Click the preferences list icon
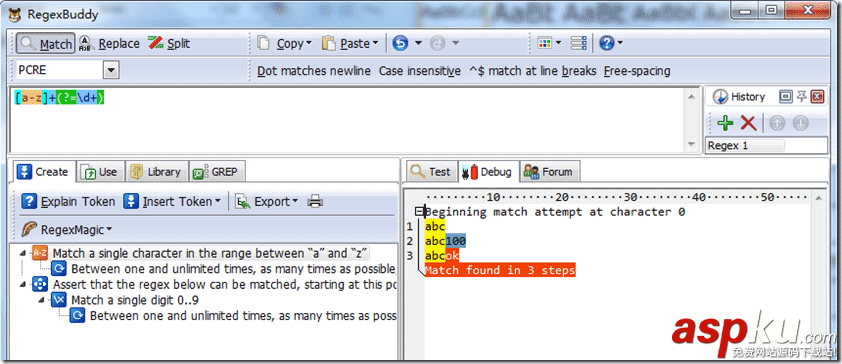This screenshot has width=842, height=364. (x=578, y=43)
